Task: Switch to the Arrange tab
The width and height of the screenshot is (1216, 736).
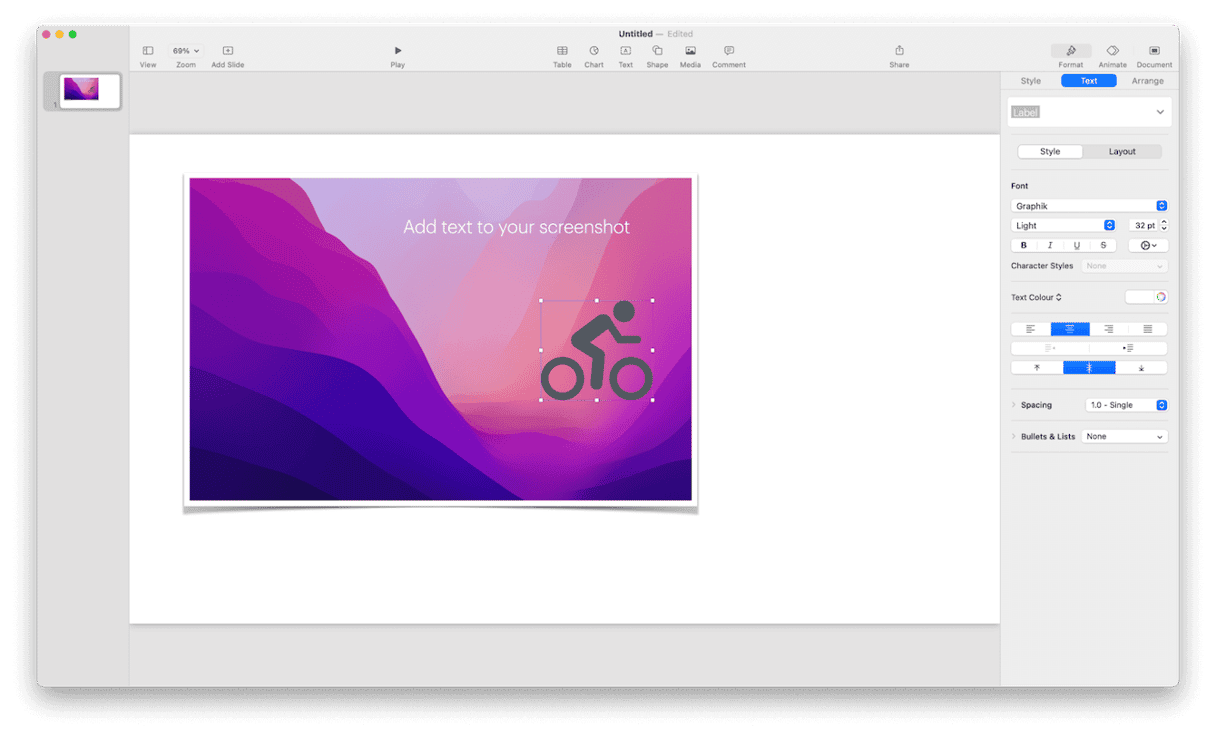Action: pos(1147,80)
